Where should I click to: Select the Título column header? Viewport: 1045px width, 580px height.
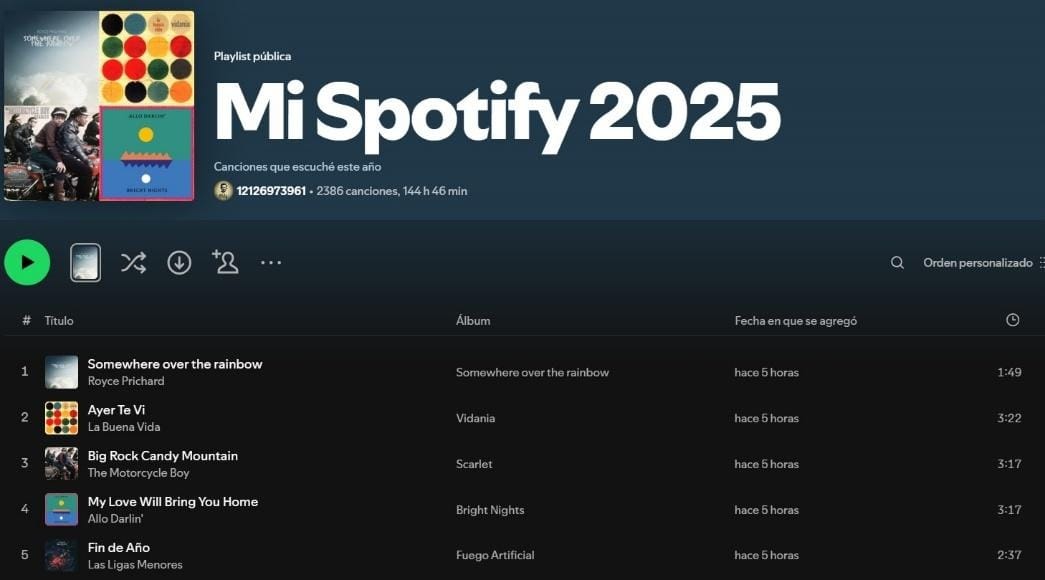(x=58, y=320)
